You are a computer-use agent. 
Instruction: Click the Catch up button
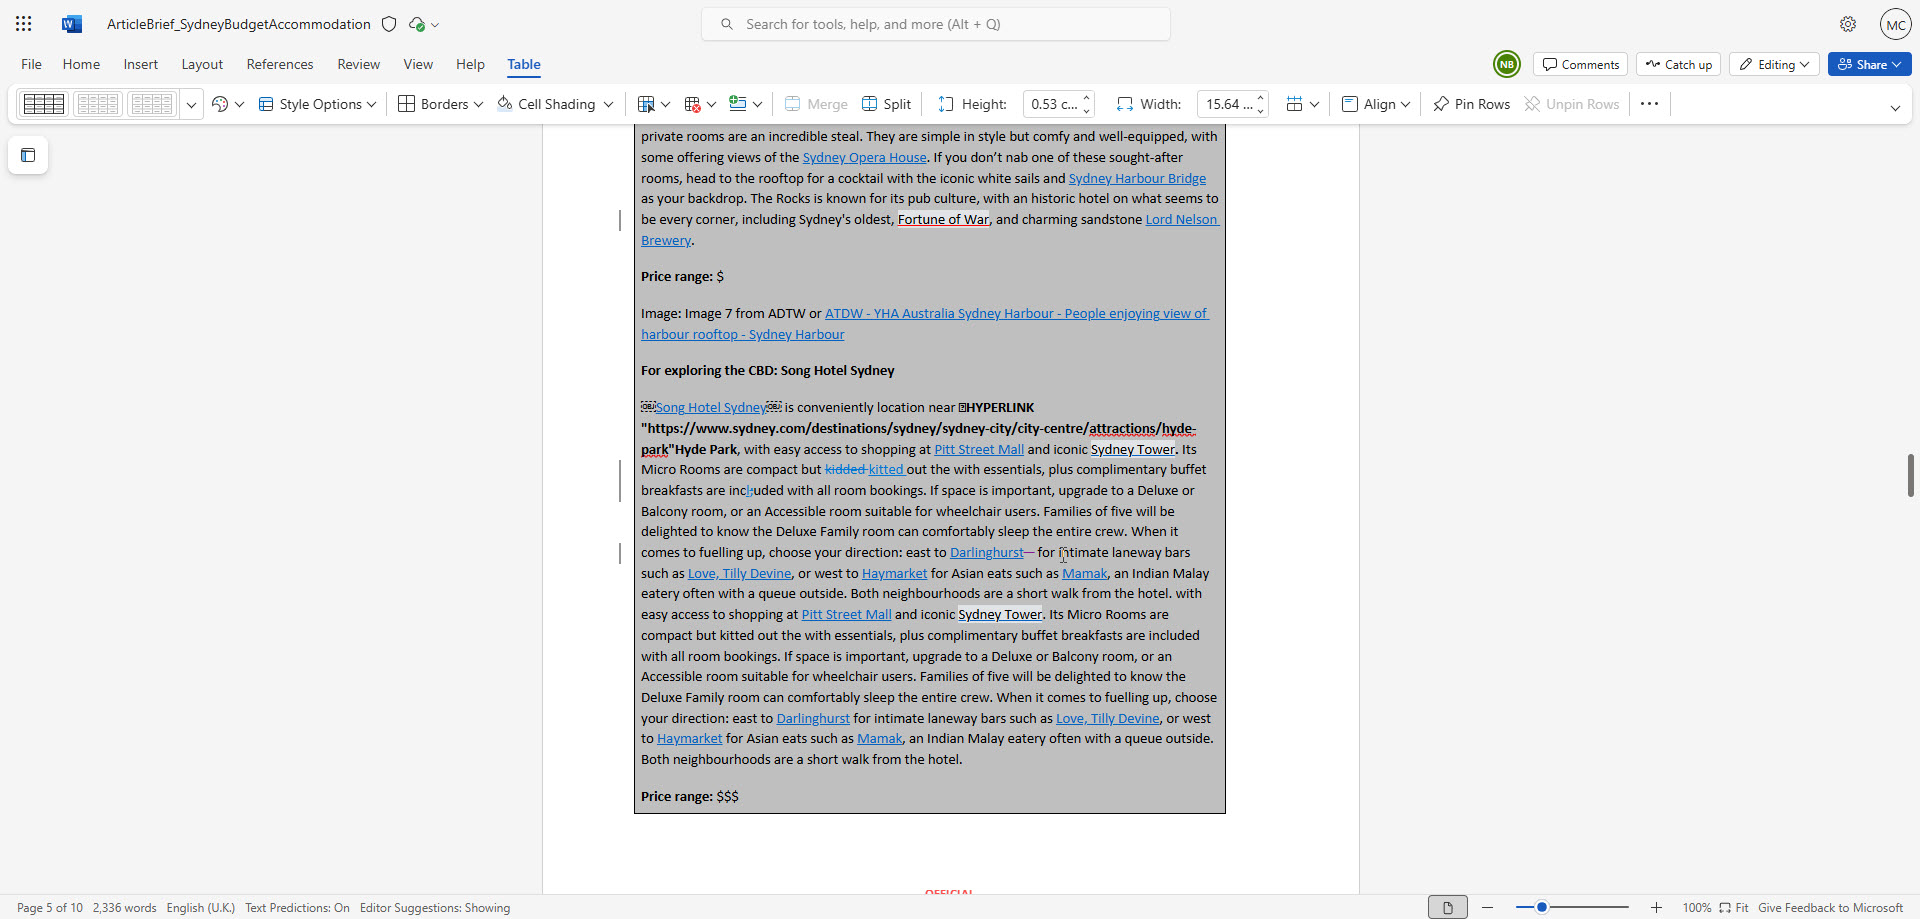(x=1679, y=64)
